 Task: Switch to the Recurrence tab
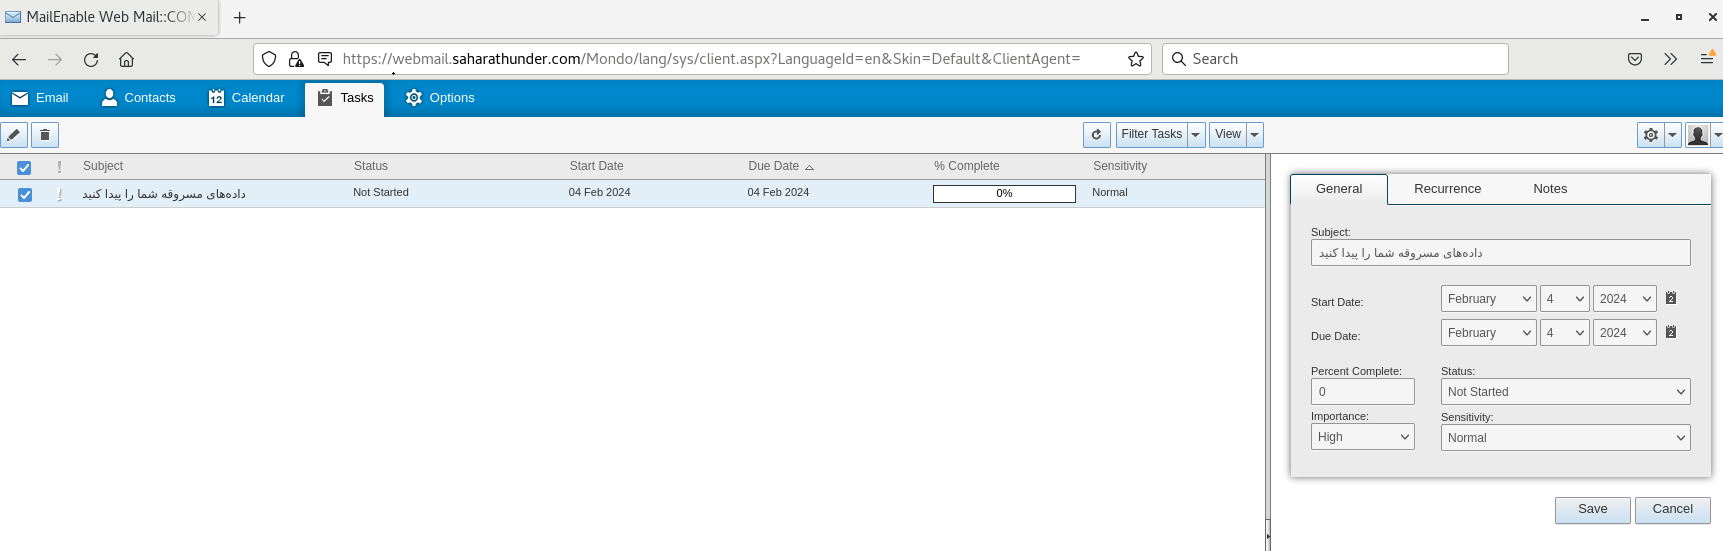click(x=1447, y=189)
